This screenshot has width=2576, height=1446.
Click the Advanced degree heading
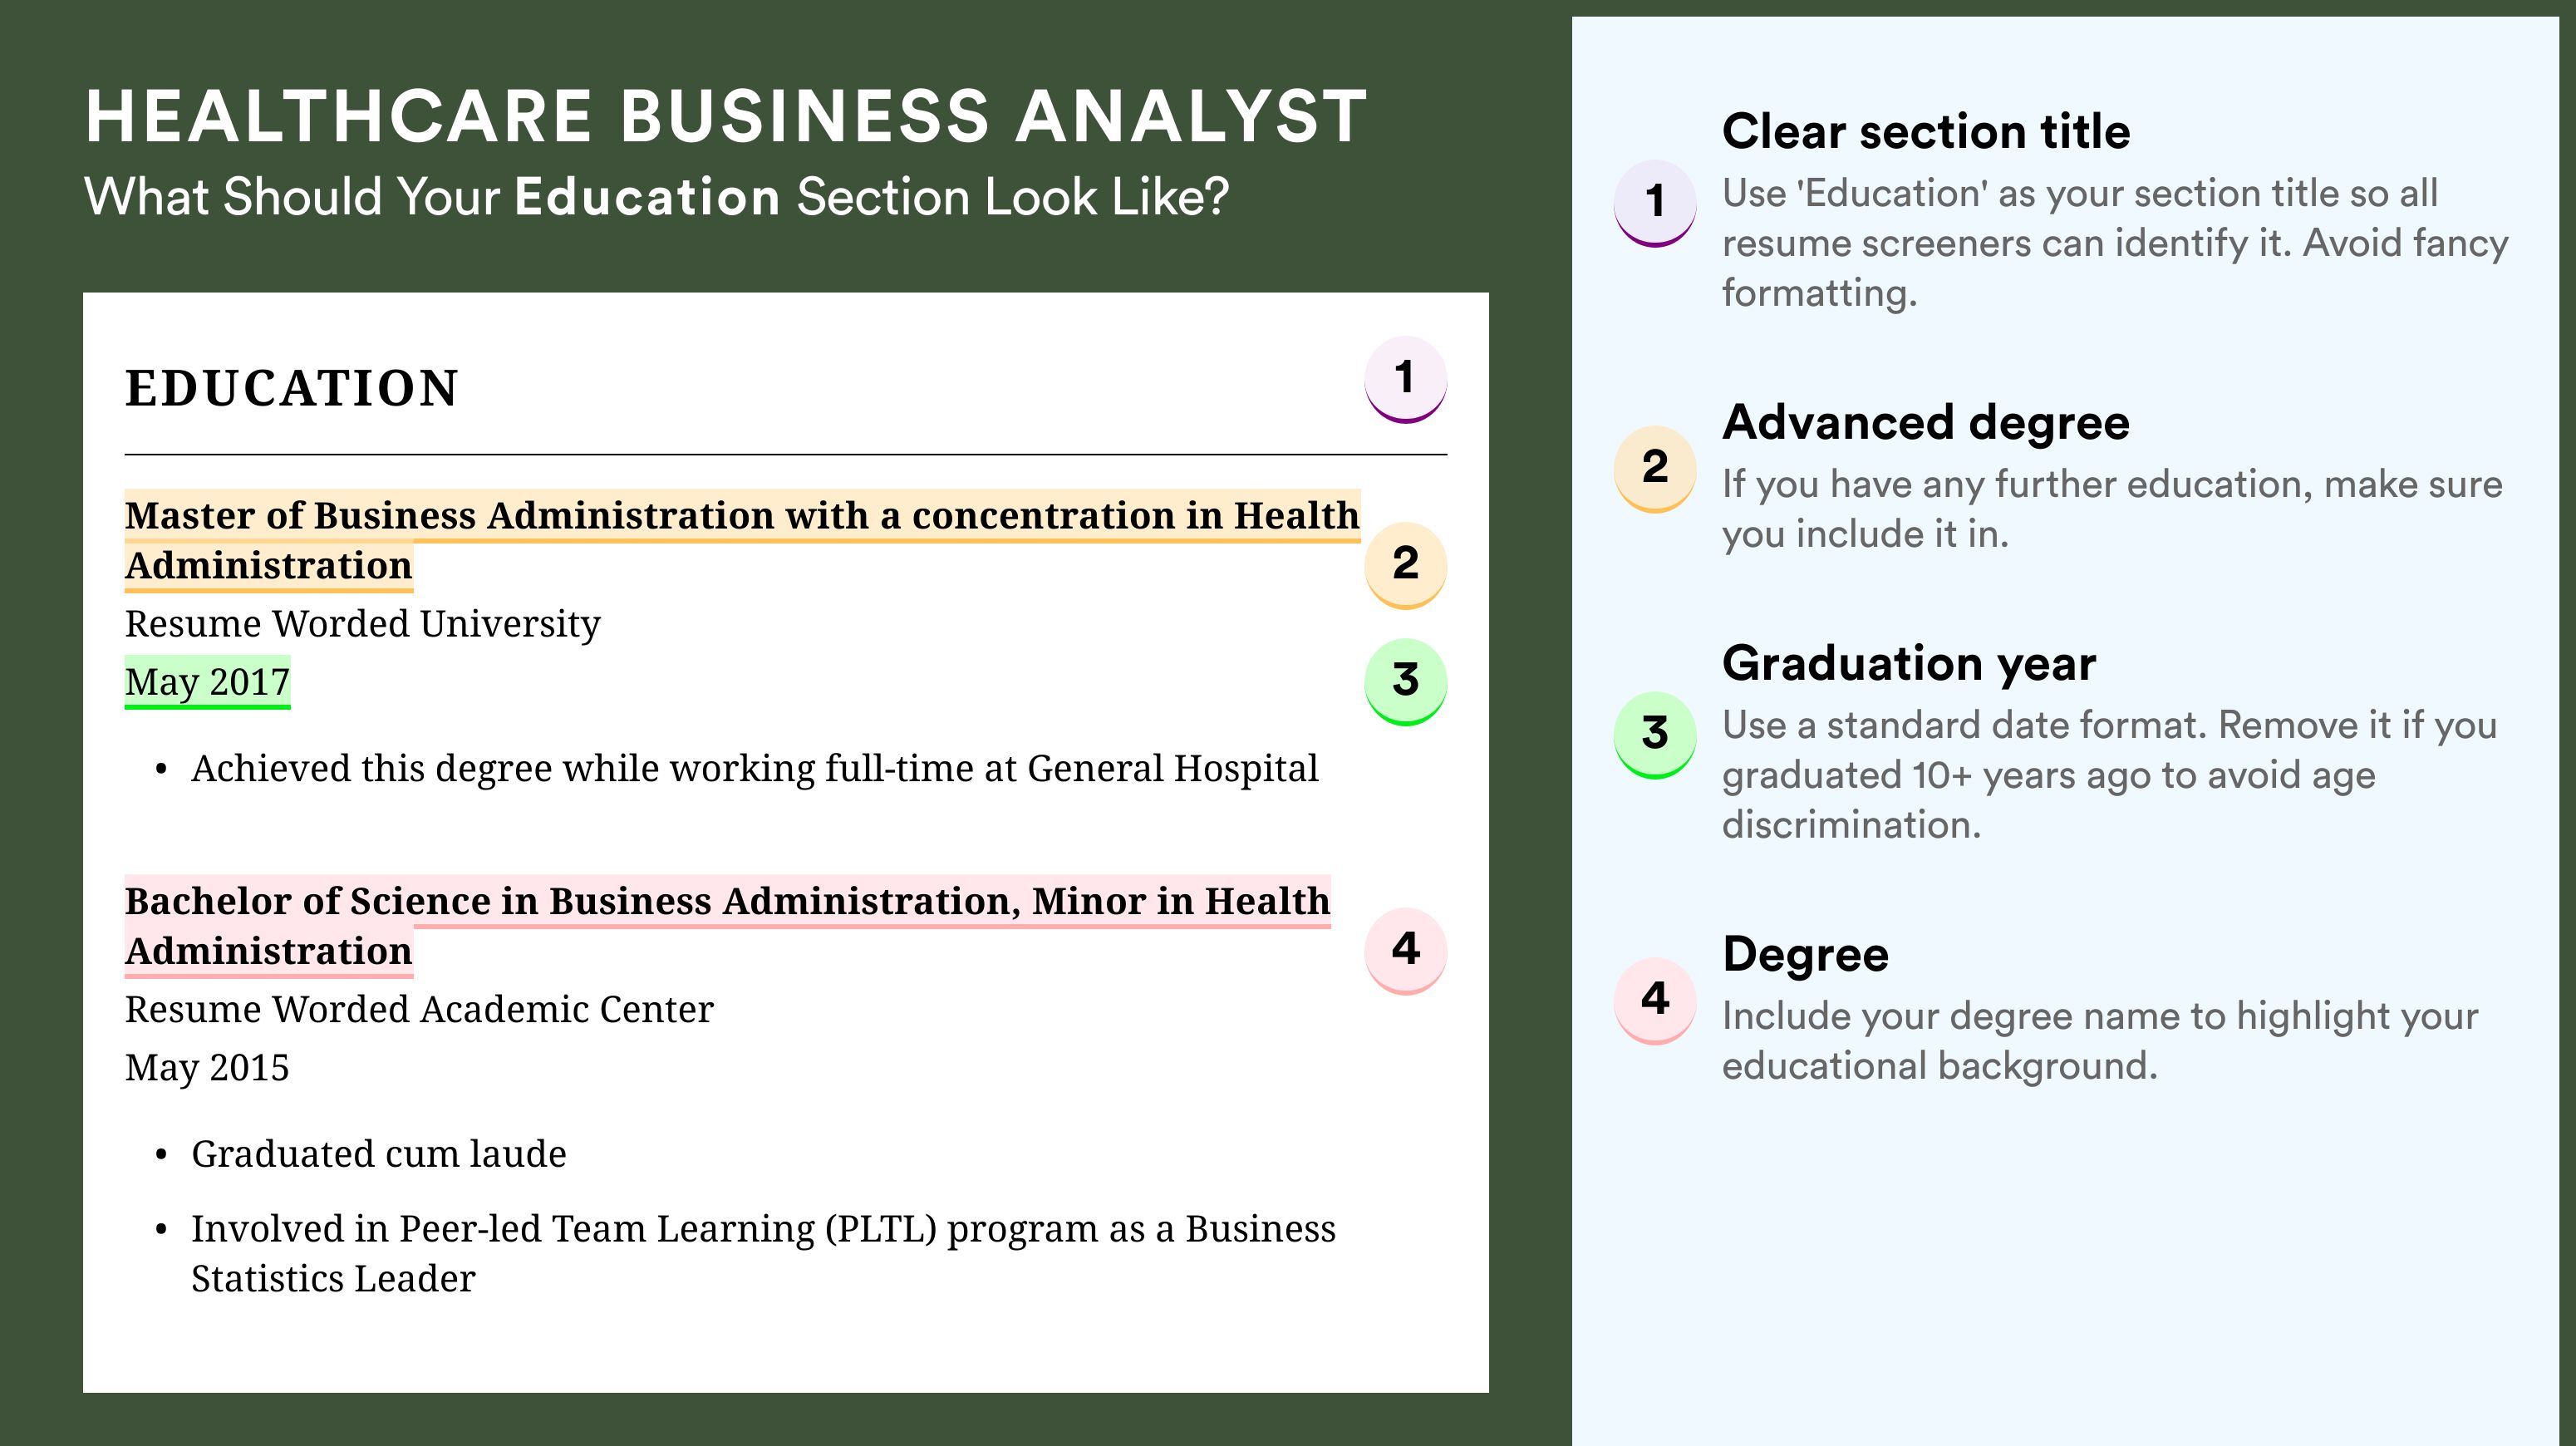(x=1926, y=422)
